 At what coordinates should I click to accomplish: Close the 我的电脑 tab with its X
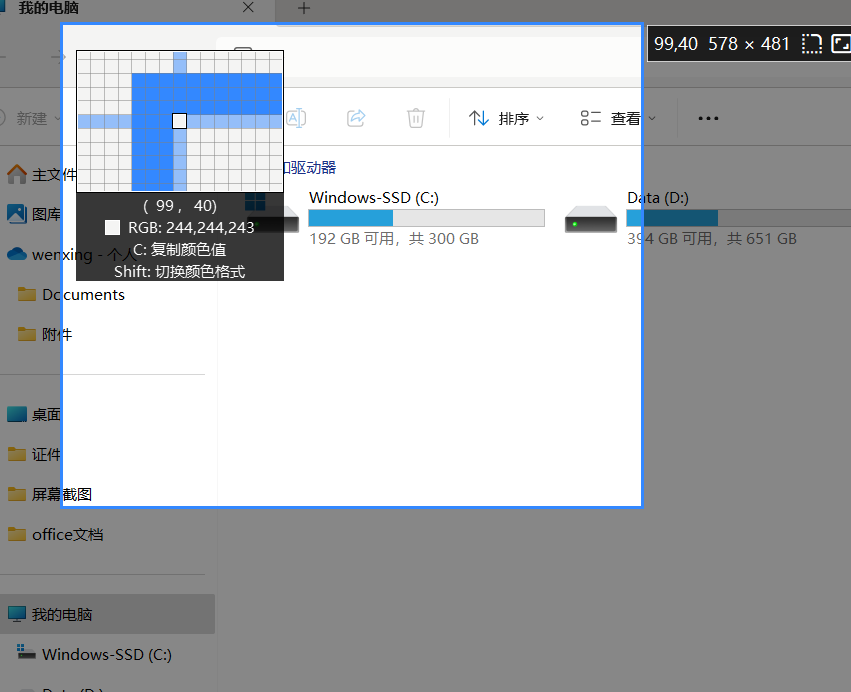click(x=248, y=7)
